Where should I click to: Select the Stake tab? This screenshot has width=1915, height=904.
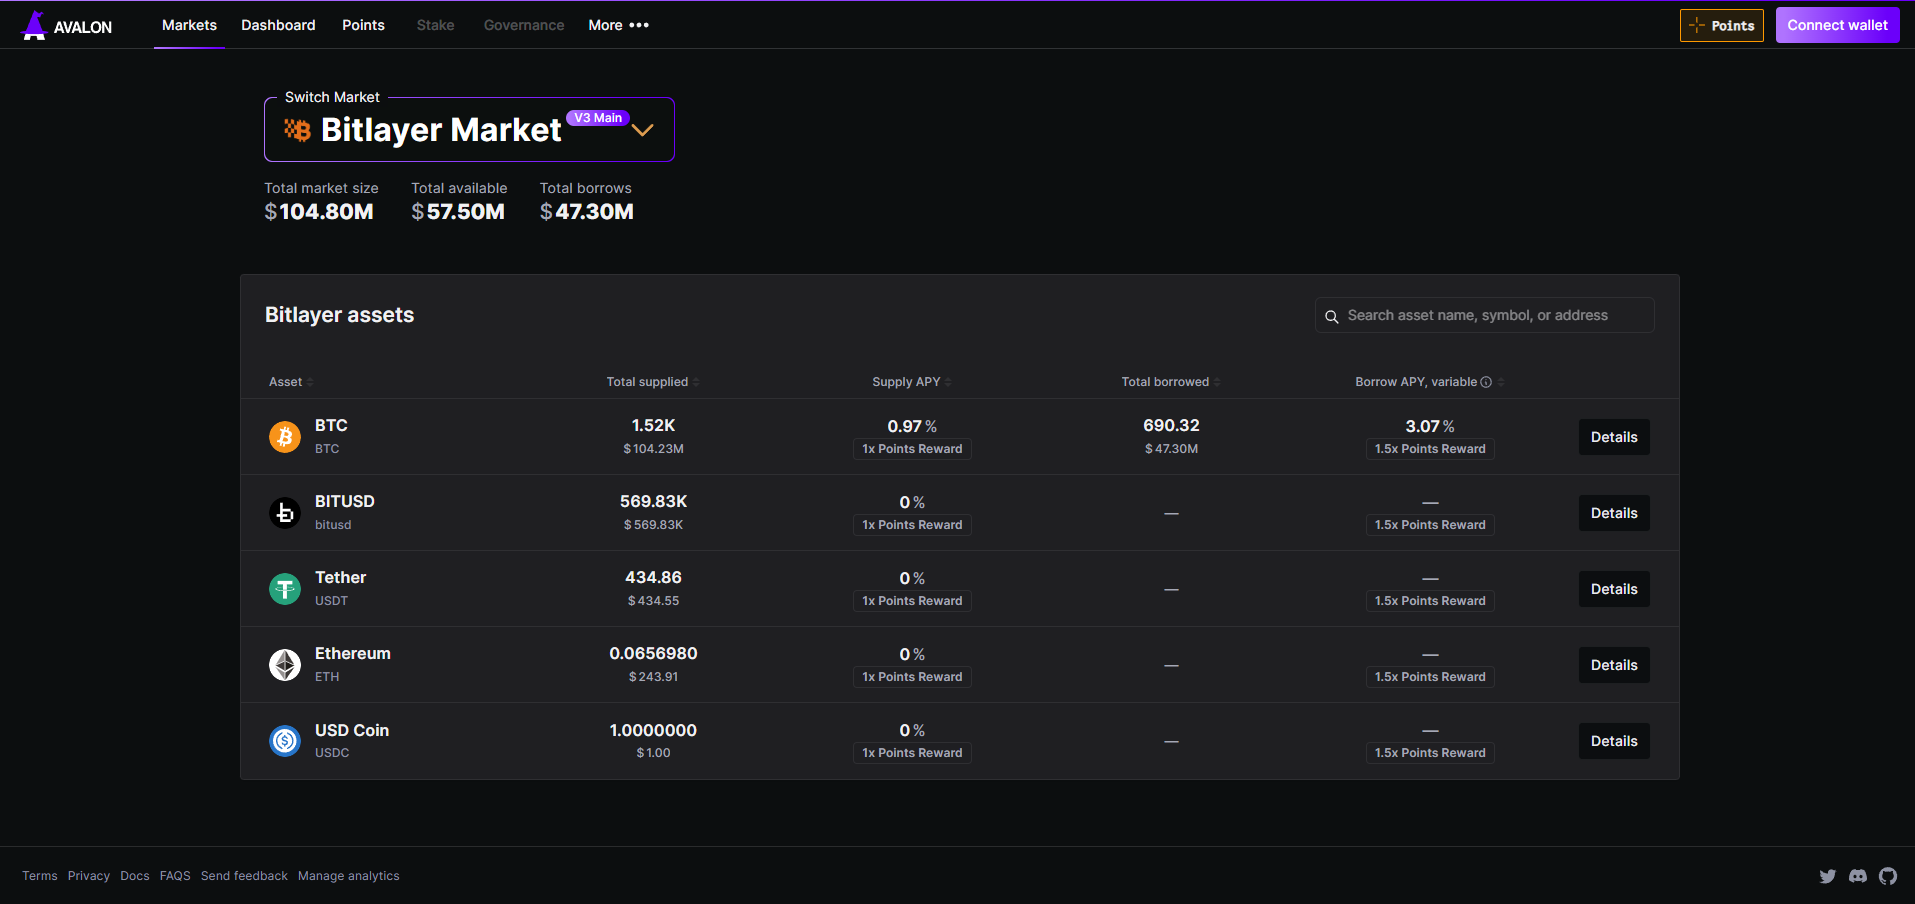pos(435,25)
